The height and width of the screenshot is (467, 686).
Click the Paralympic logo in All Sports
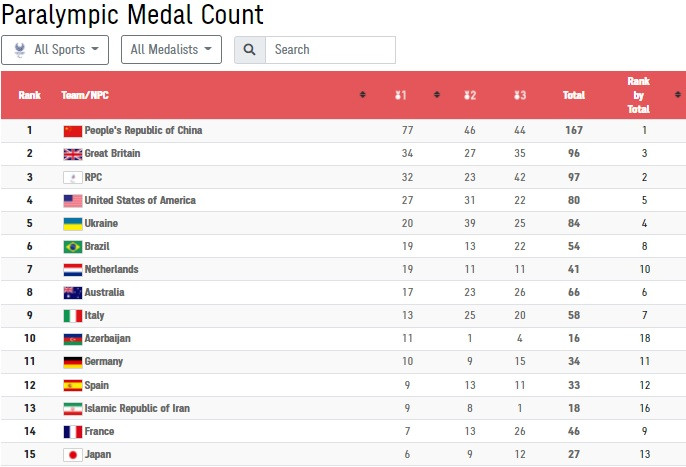coord(20,50)
